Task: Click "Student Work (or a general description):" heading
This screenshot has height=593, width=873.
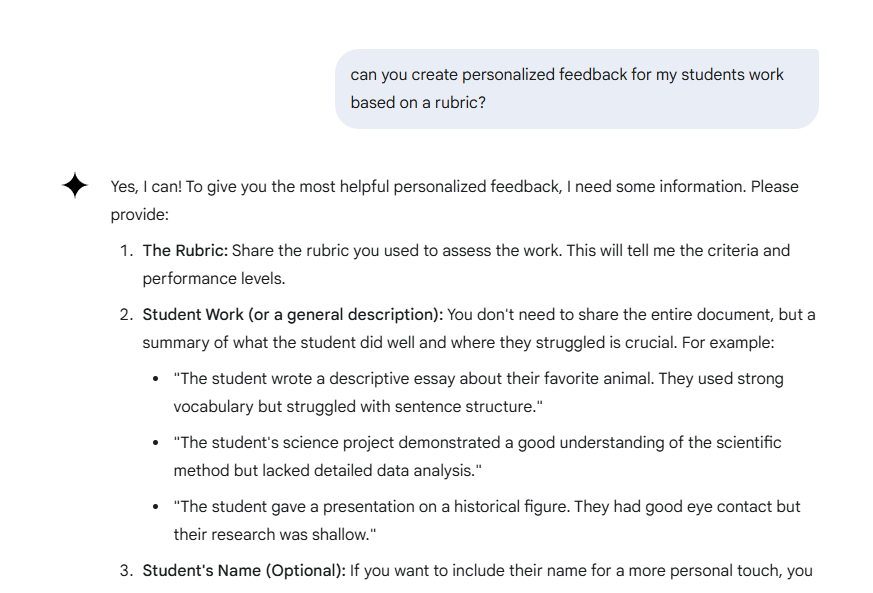Action: pyautogui.click(x=293, y=315)
